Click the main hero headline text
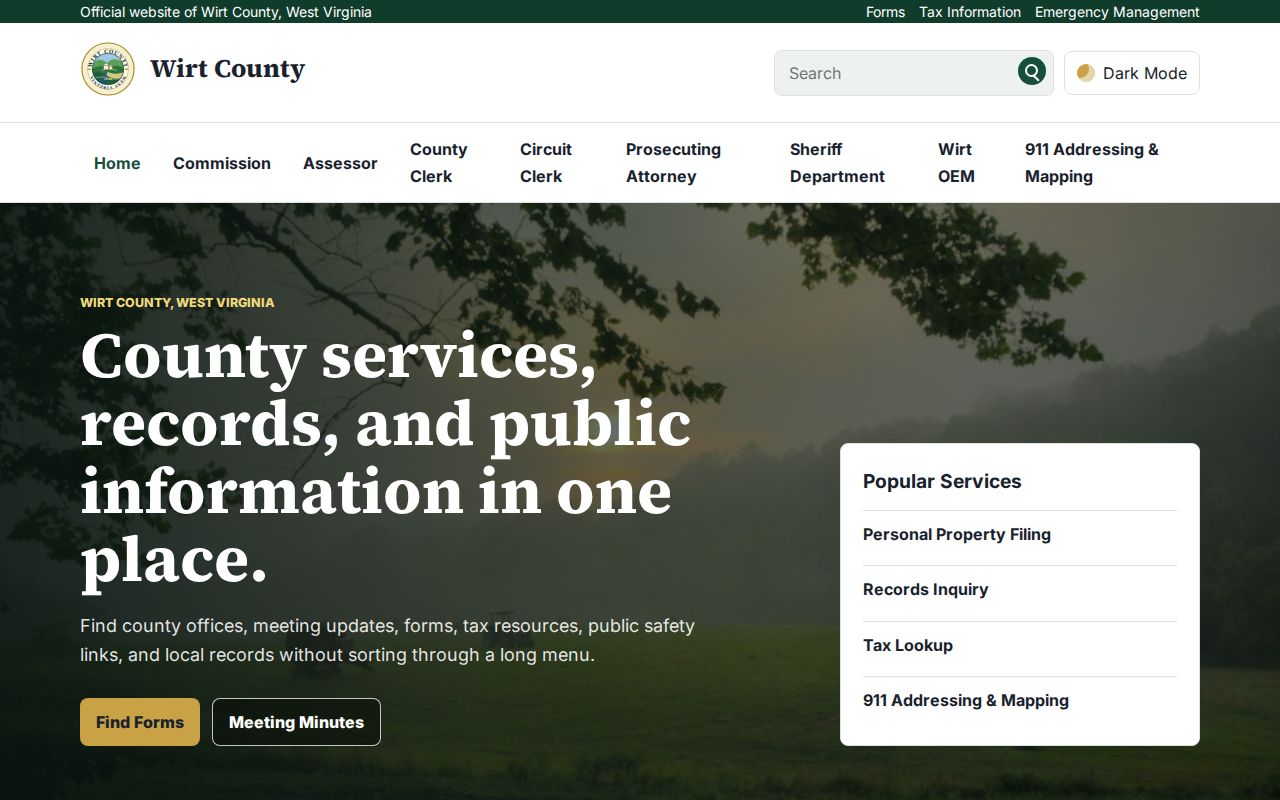The image size is (1280, 800). [386, 457]
